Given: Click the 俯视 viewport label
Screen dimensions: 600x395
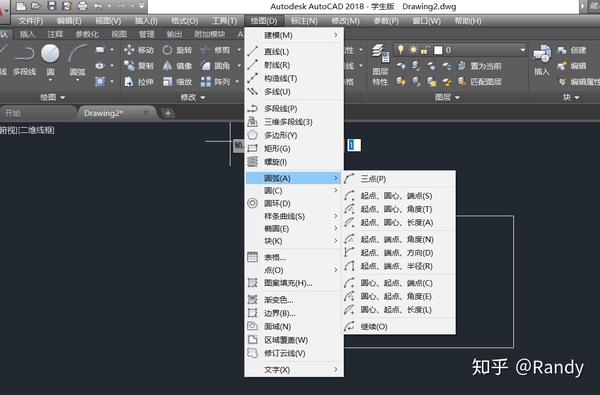Looking at the screenshot, I should tap(7, 131).
